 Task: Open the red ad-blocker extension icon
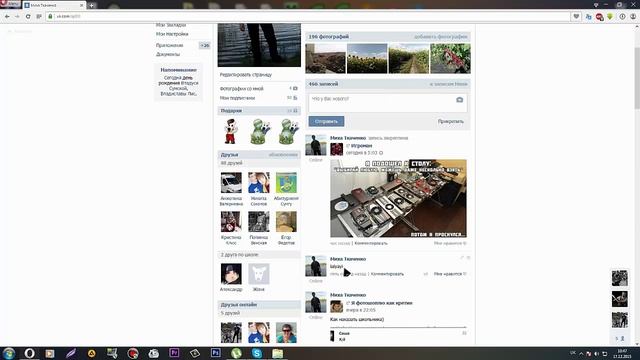[x=599, y=17]
